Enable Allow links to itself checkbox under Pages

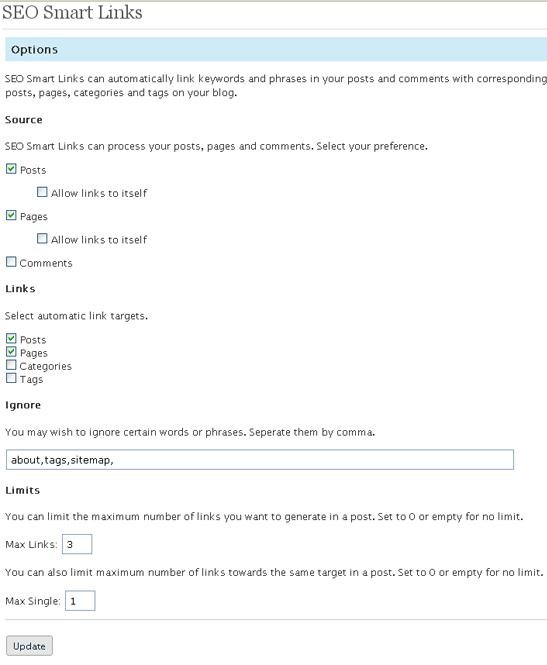42,238
